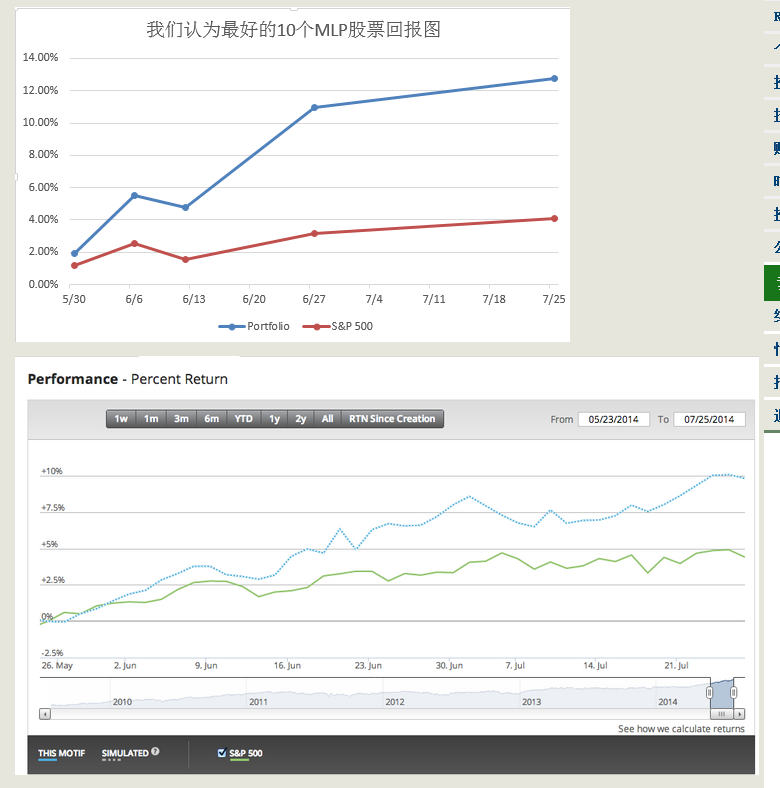Click RTN Since Creation button
The height and width of the screenshot is (788, 780).
(392, 419)
